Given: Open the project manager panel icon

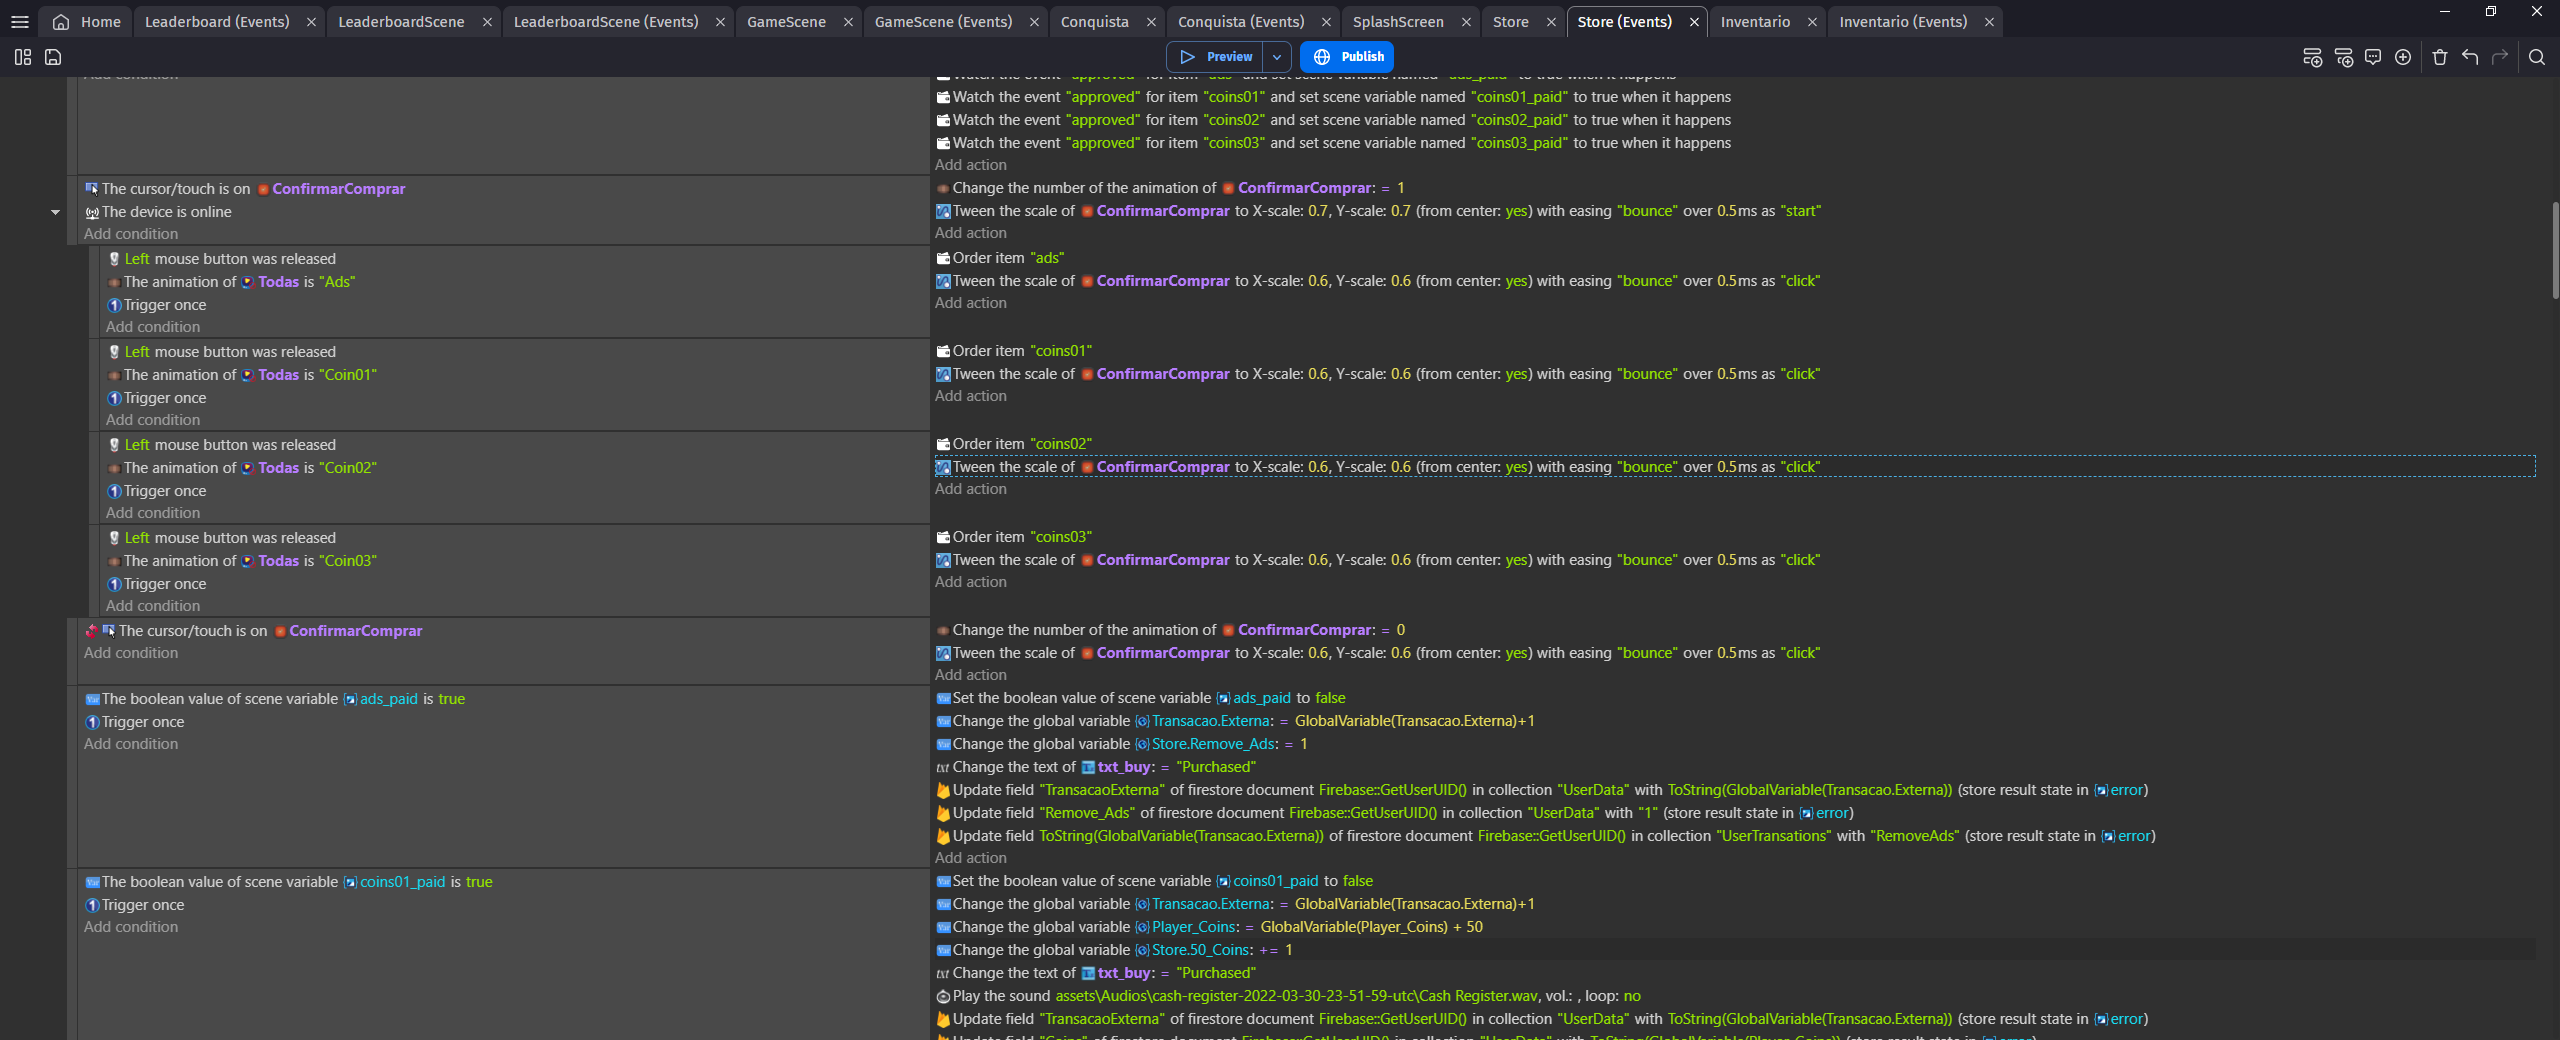Looking at the screenshot, I should coord(23,57).
